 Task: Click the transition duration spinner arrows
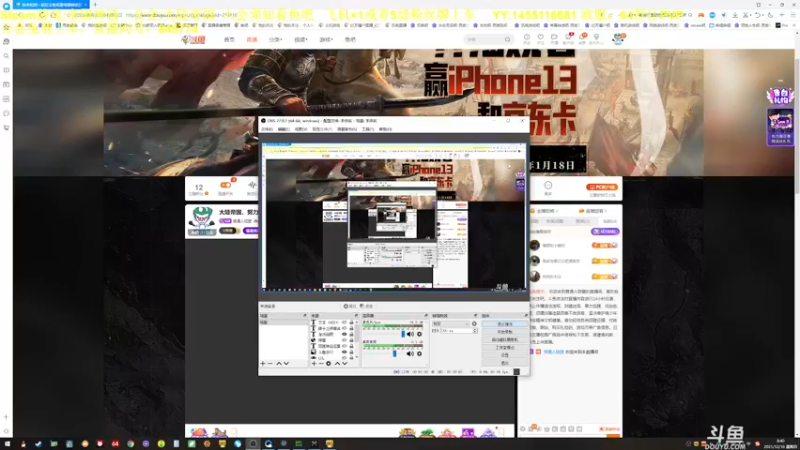coord(475,331)
